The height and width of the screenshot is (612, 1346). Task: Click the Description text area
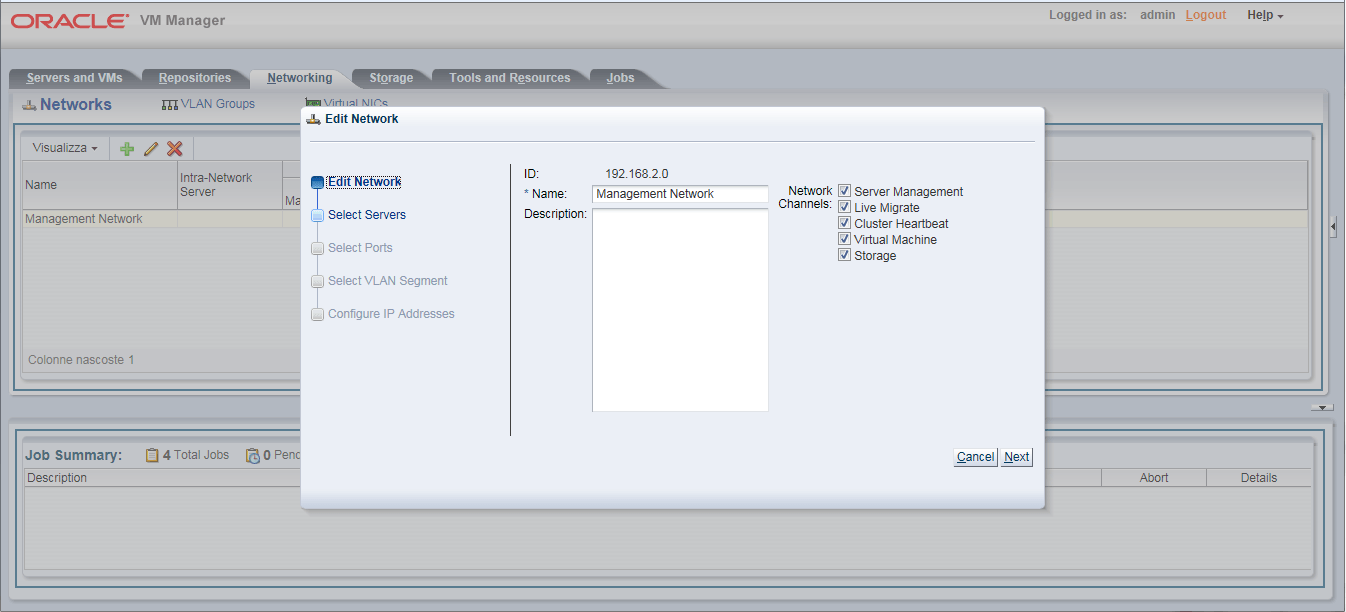[x=680, y=310]
